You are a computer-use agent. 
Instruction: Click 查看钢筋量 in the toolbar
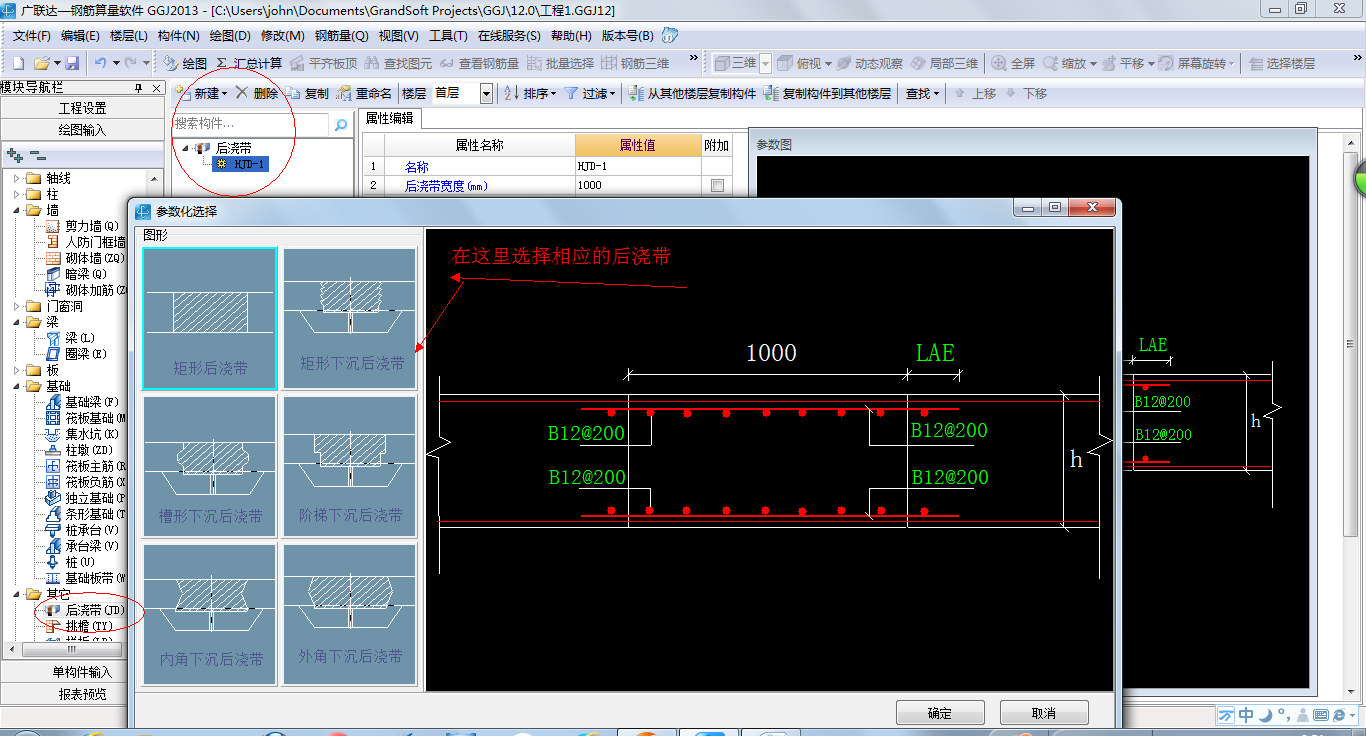pyautogui.click(x=479, y=63)
